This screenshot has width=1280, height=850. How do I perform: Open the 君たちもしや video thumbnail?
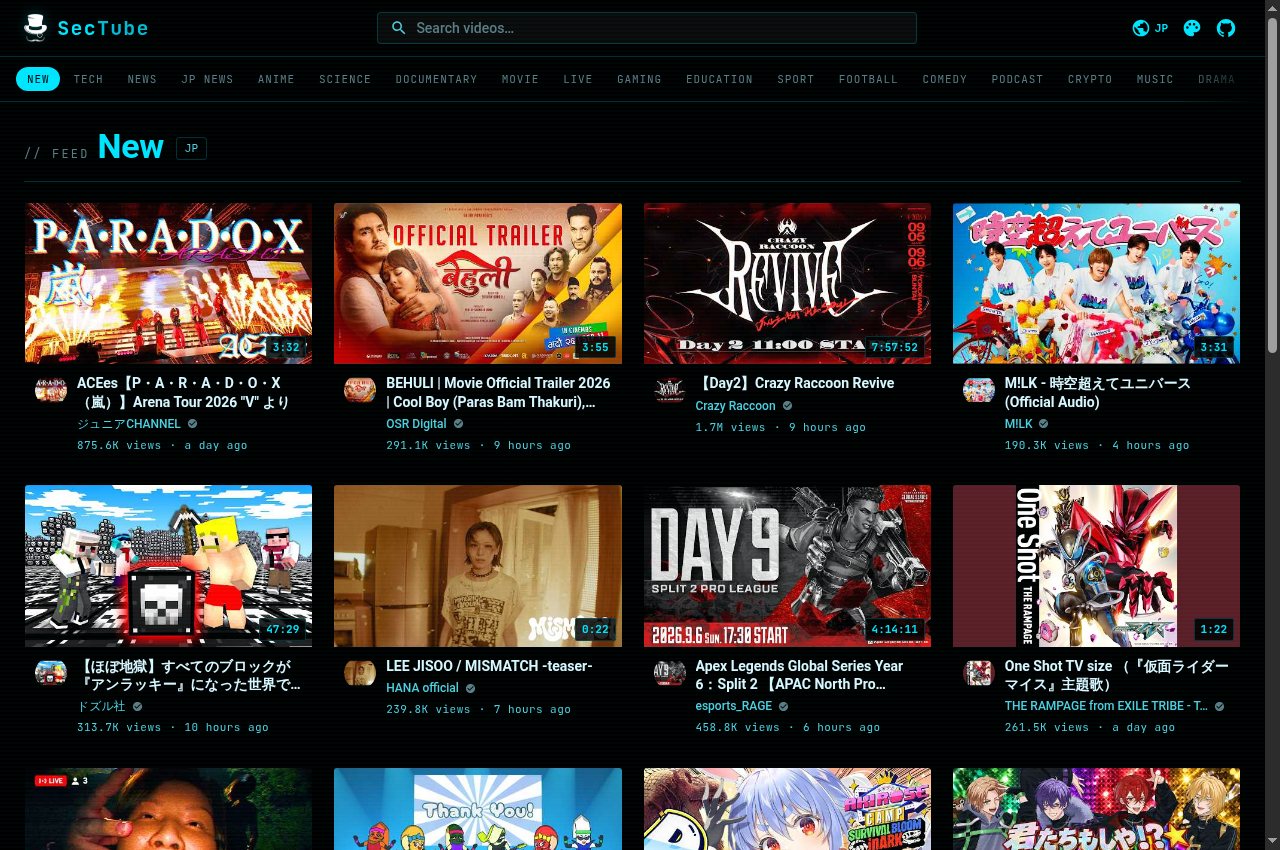[x=1096, y=809]
